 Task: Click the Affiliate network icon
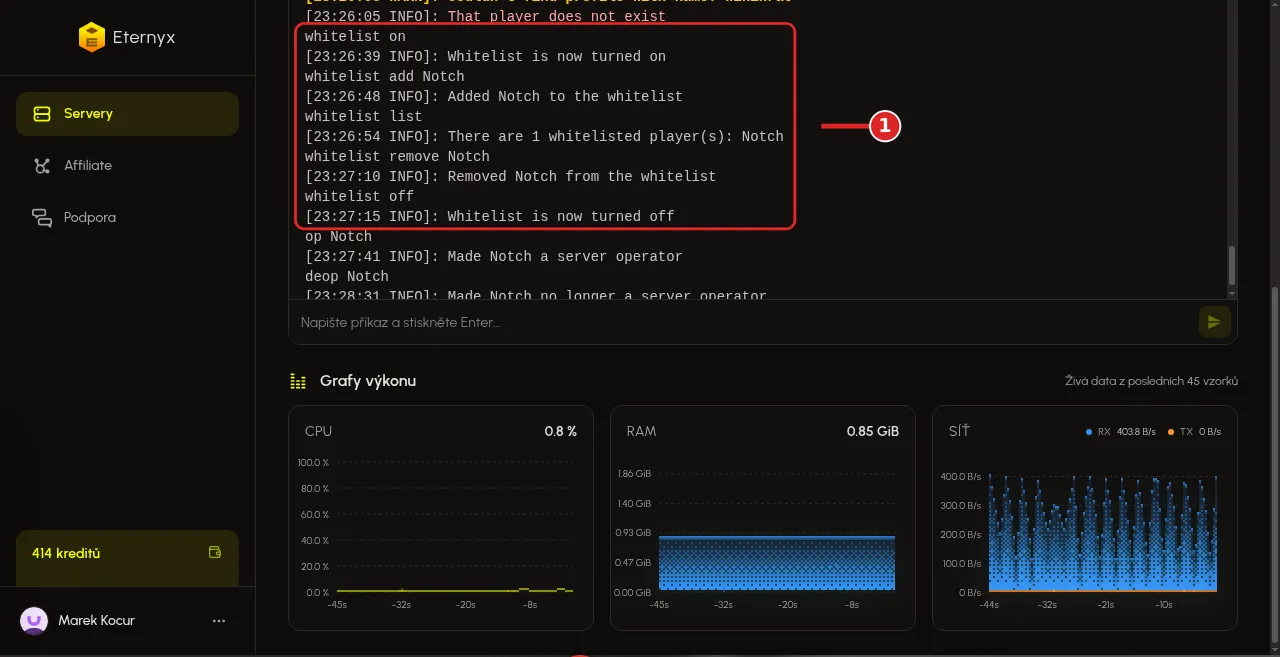pos(42,166)
